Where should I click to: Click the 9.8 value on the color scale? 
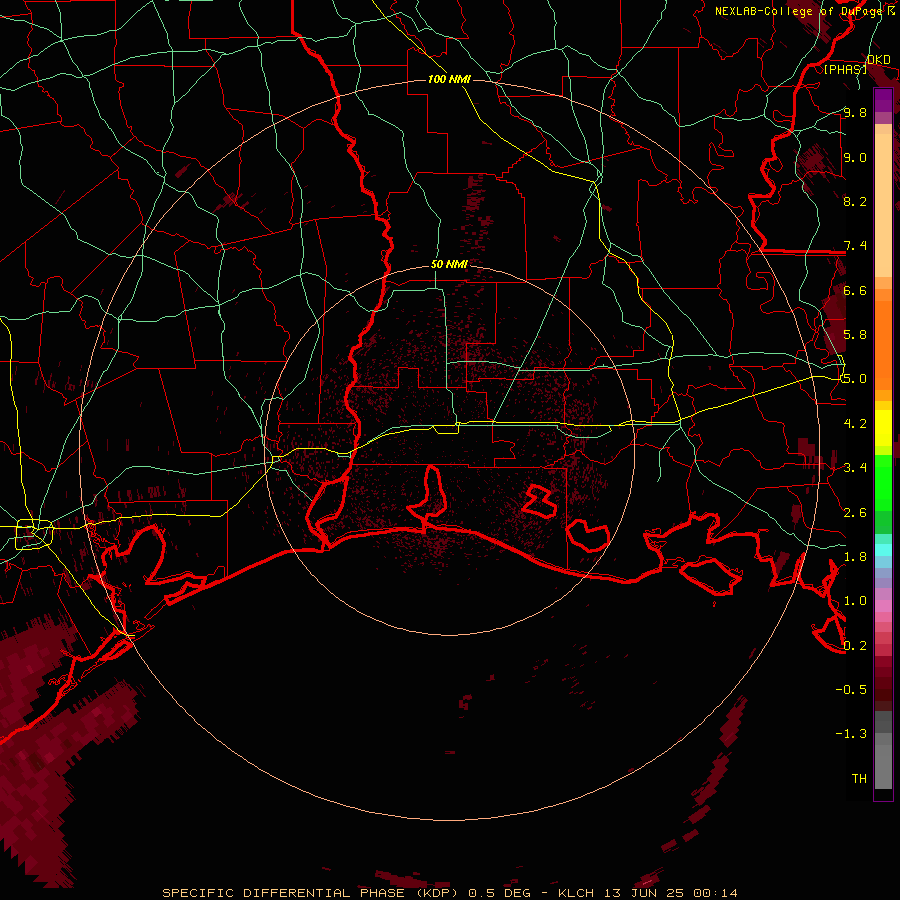855,112
